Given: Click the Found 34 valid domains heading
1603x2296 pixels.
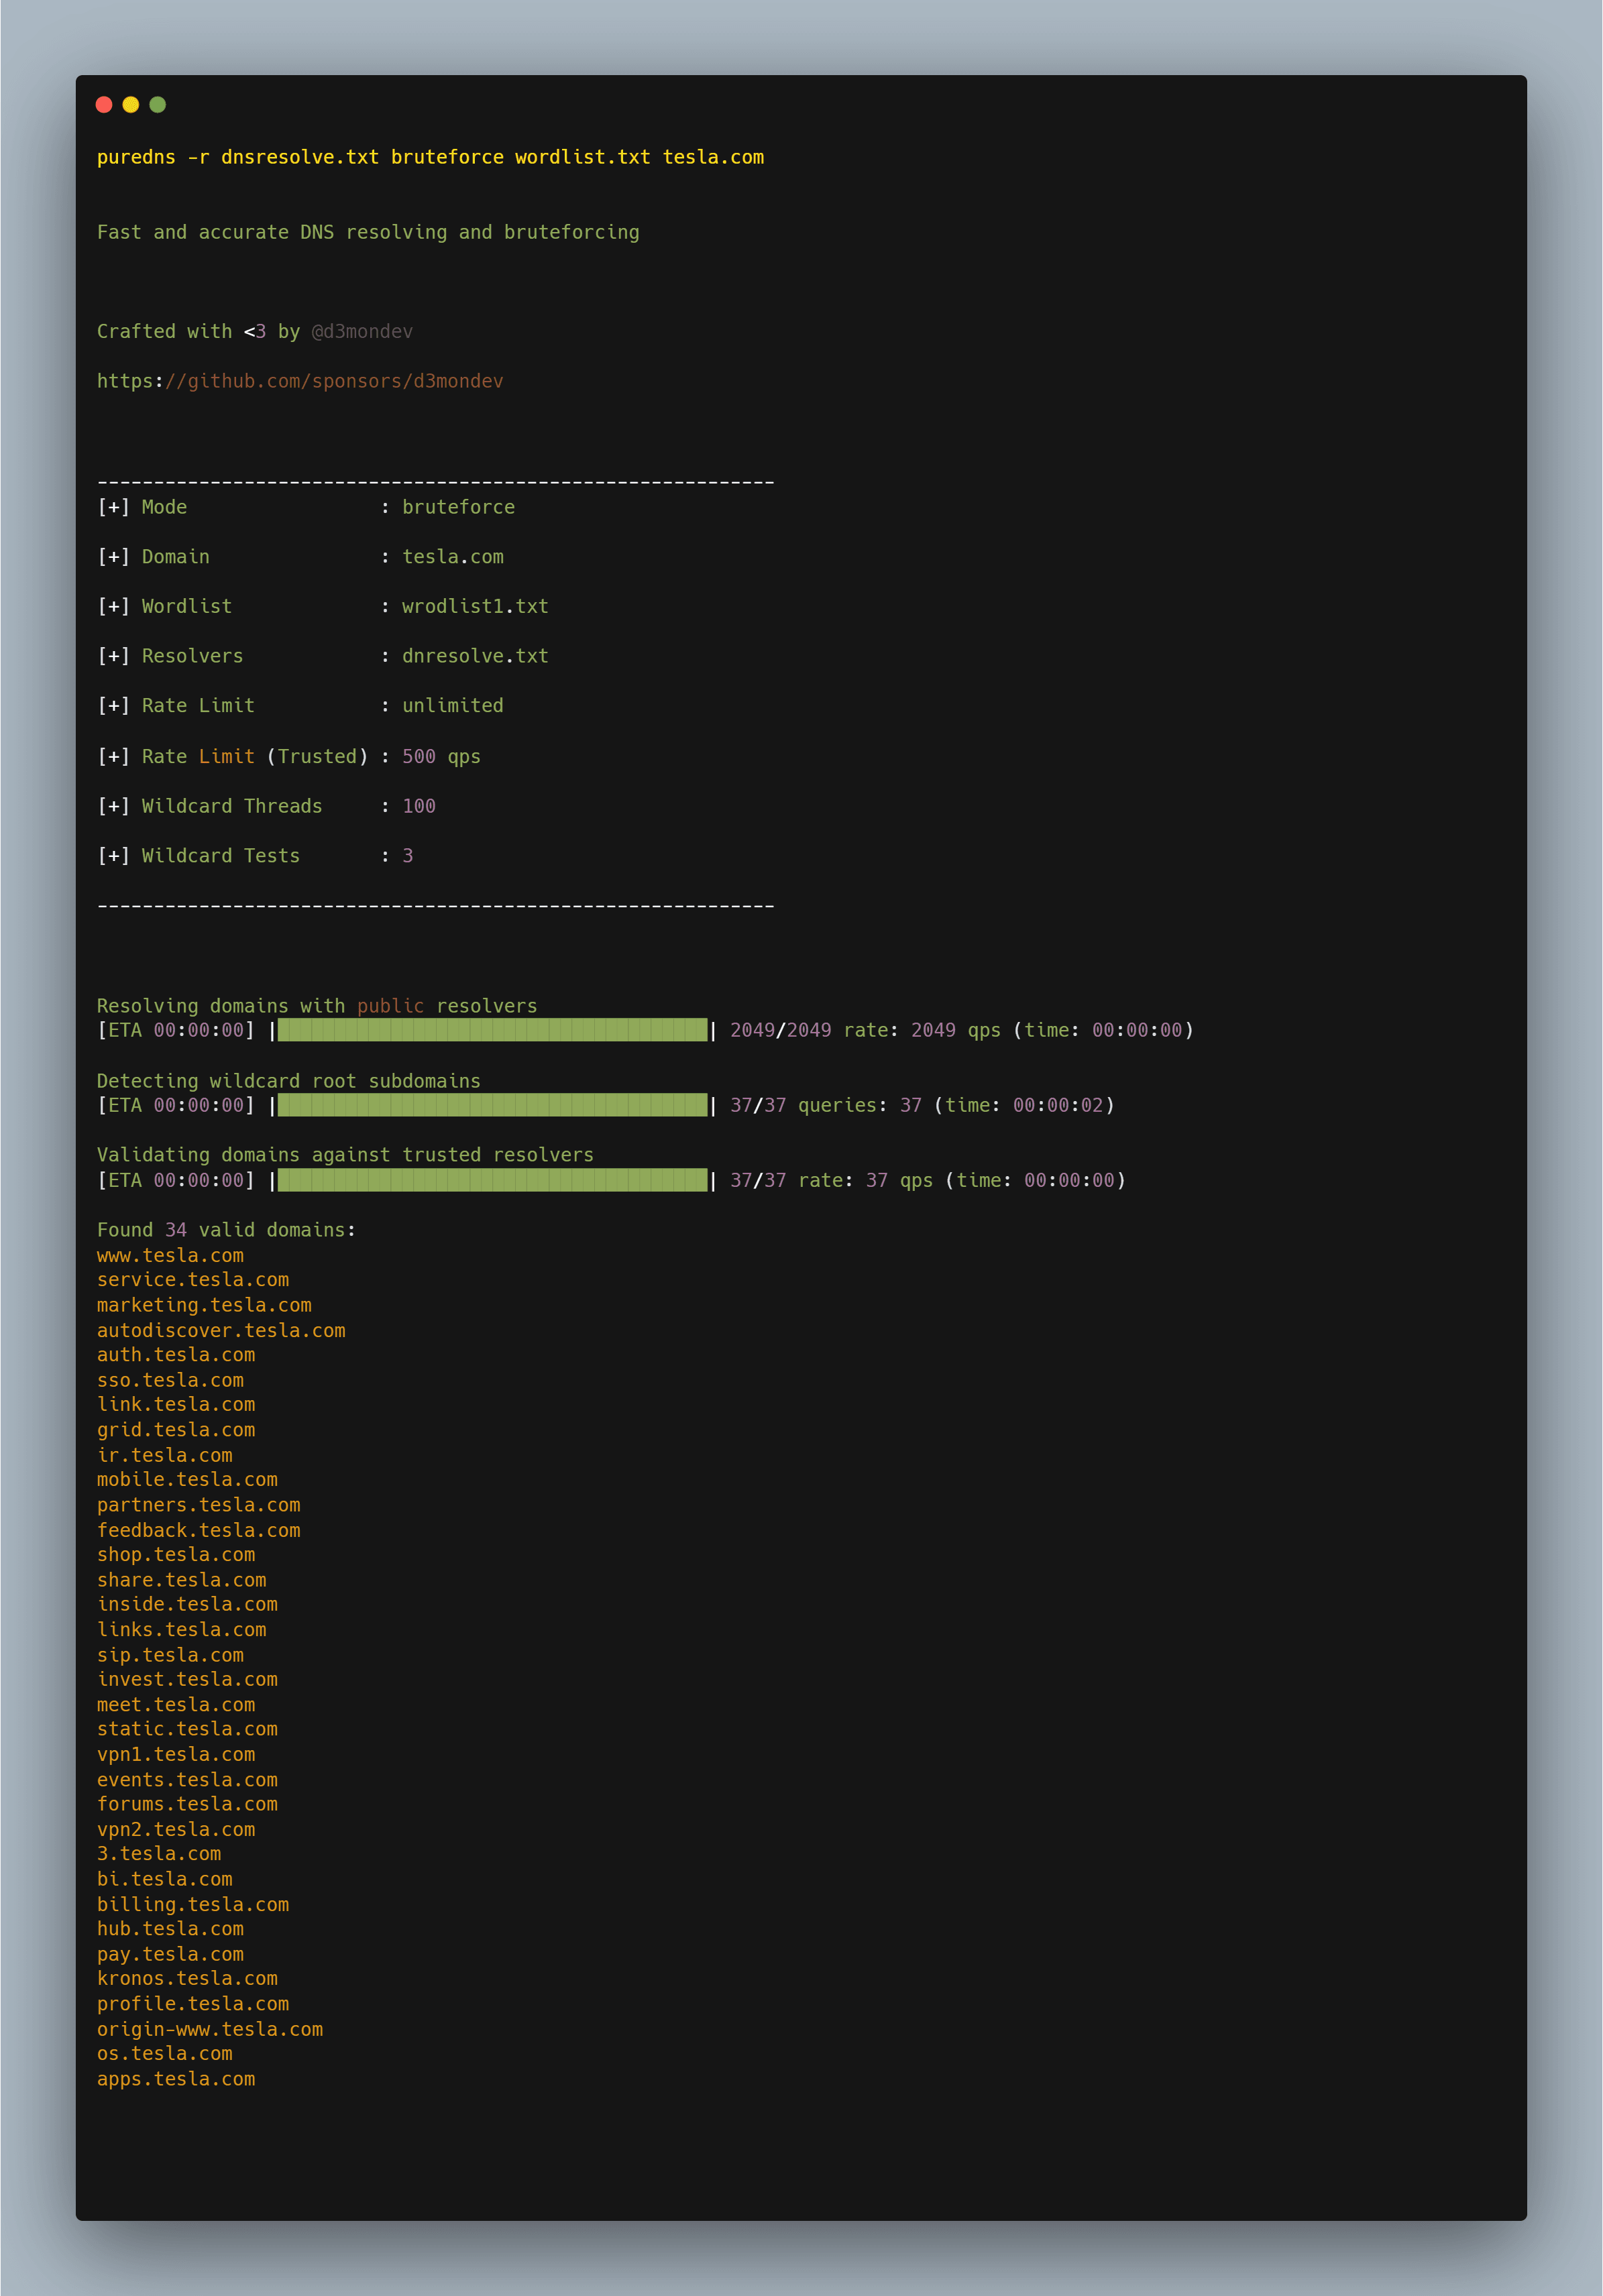Looking at the screenshot, I should tap(226, 1230).
